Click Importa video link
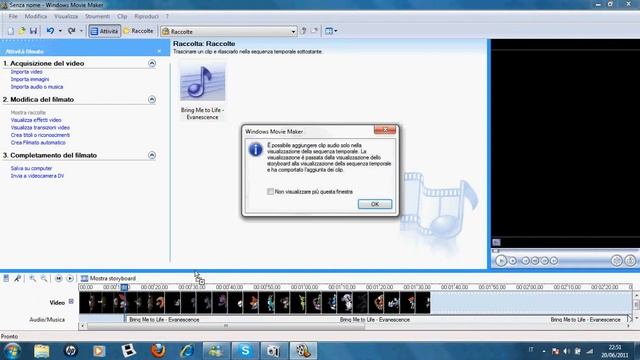The width and height of the screenshot is (640, 360). click(27, 72)
